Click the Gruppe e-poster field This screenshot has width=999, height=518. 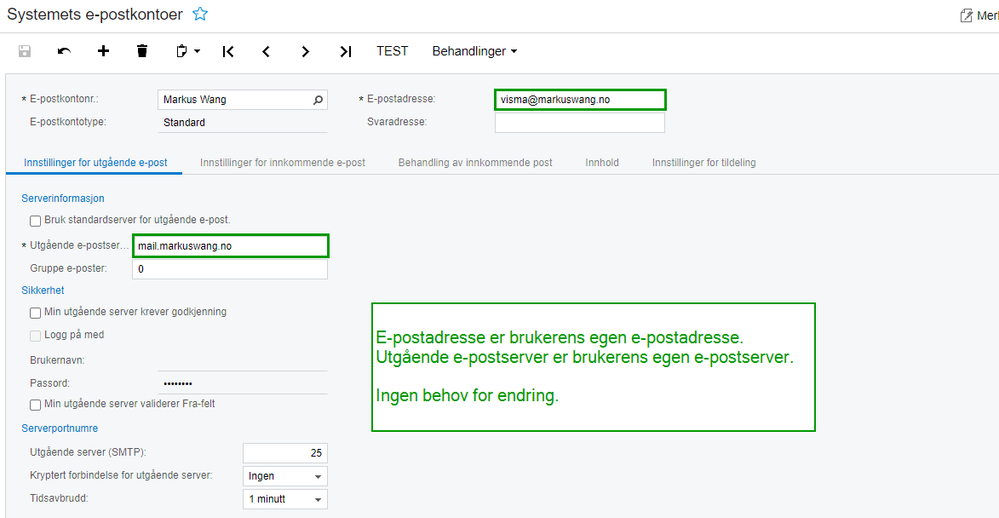[230, 269]
